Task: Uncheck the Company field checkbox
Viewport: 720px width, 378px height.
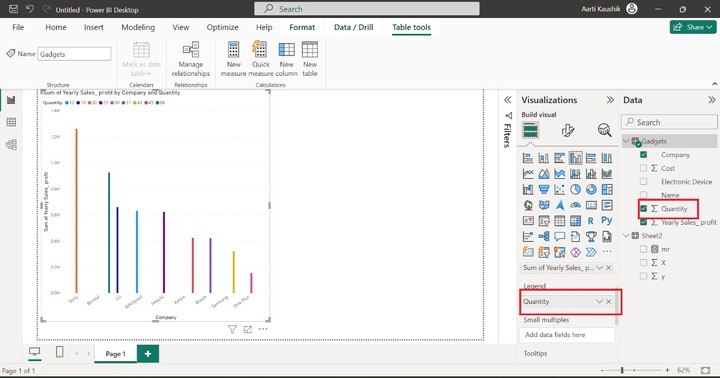Action: coord(643,155)
